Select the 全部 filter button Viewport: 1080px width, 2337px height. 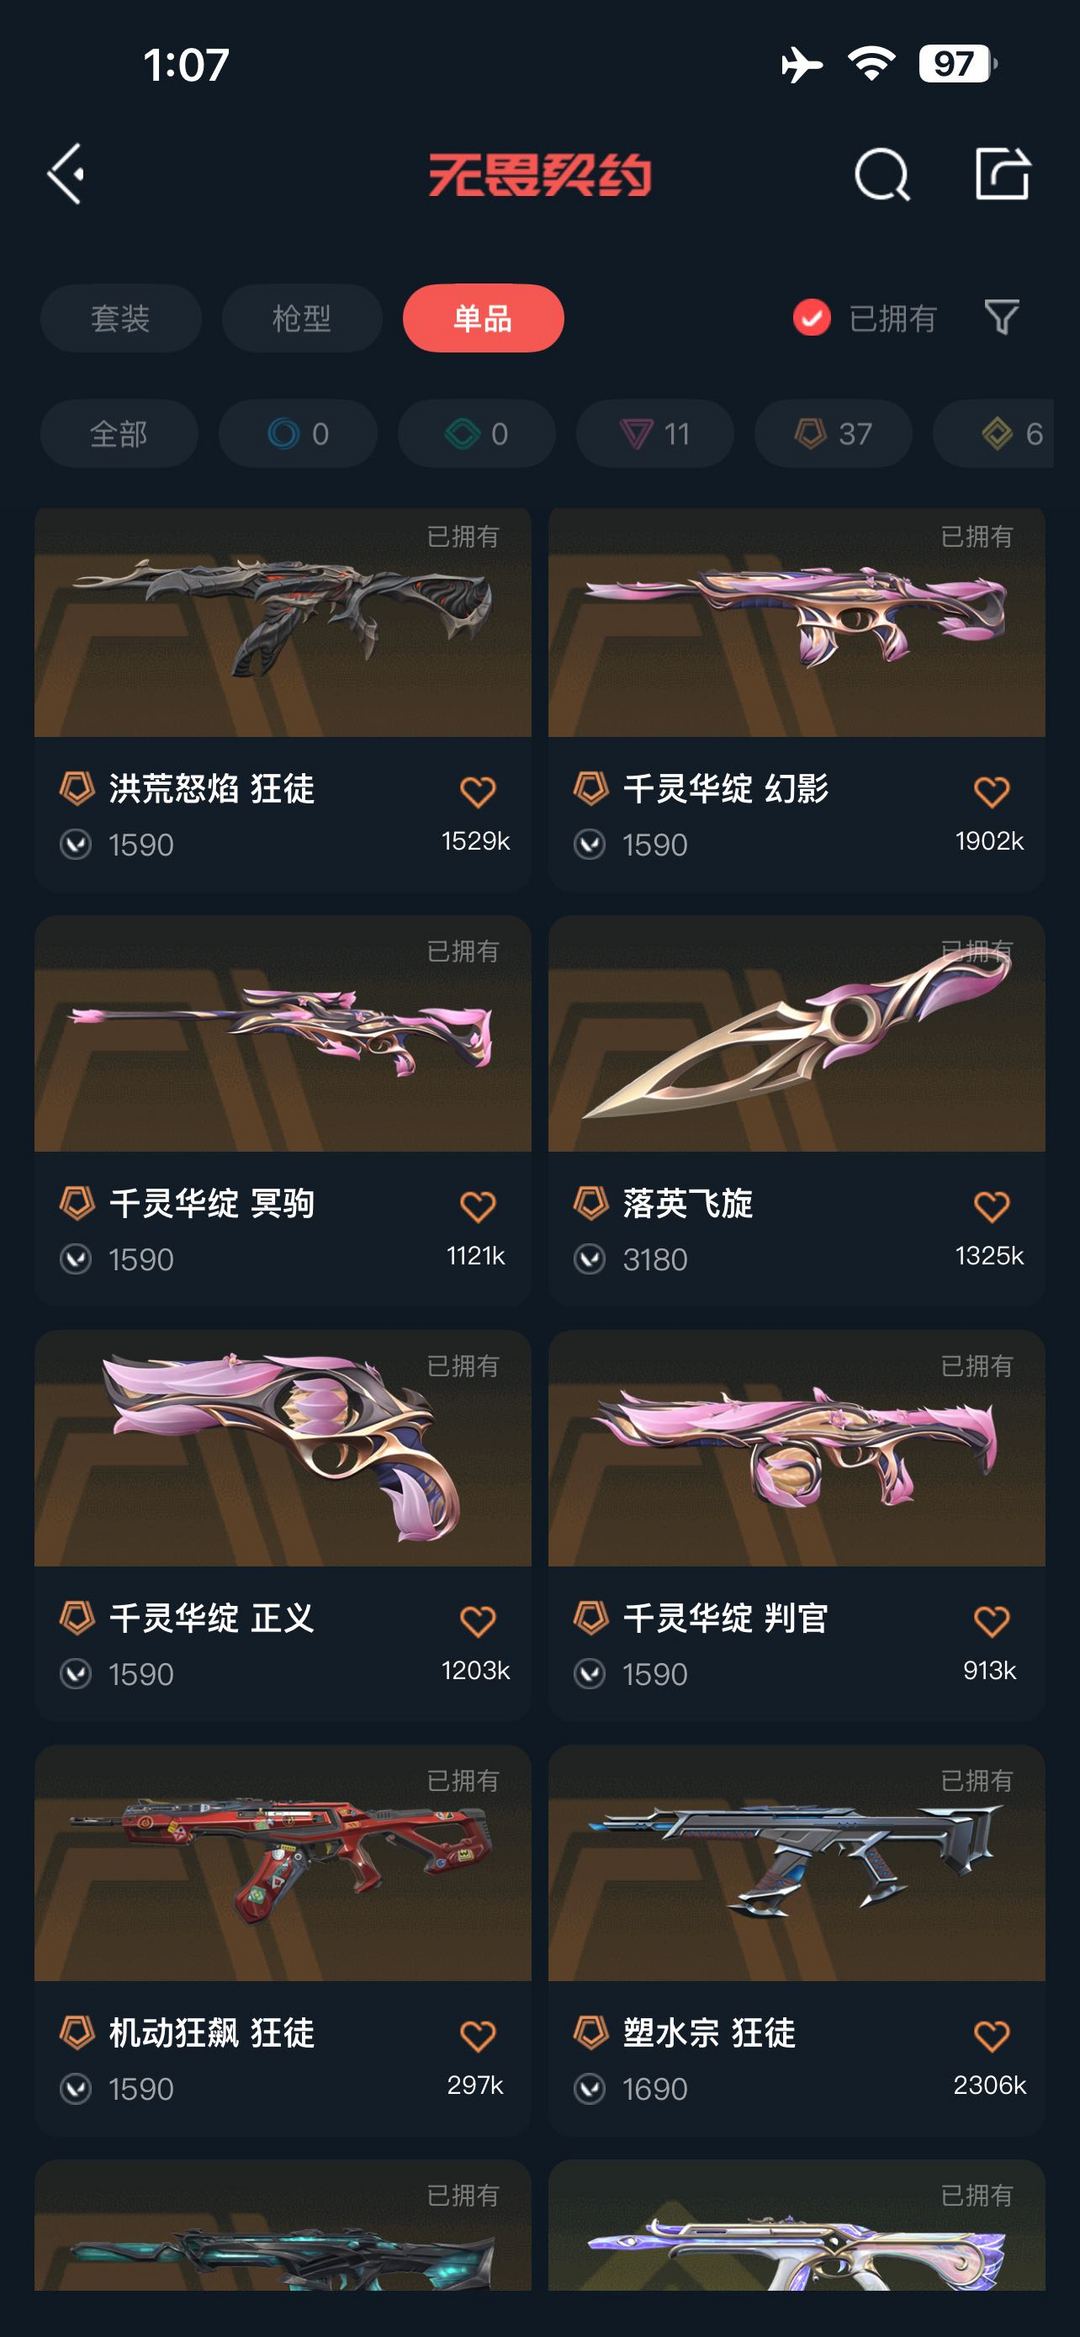[x=119, y=433]
